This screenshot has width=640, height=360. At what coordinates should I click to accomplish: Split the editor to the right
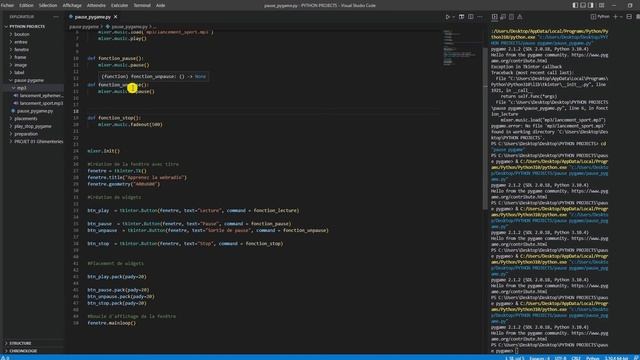[471, 17]
